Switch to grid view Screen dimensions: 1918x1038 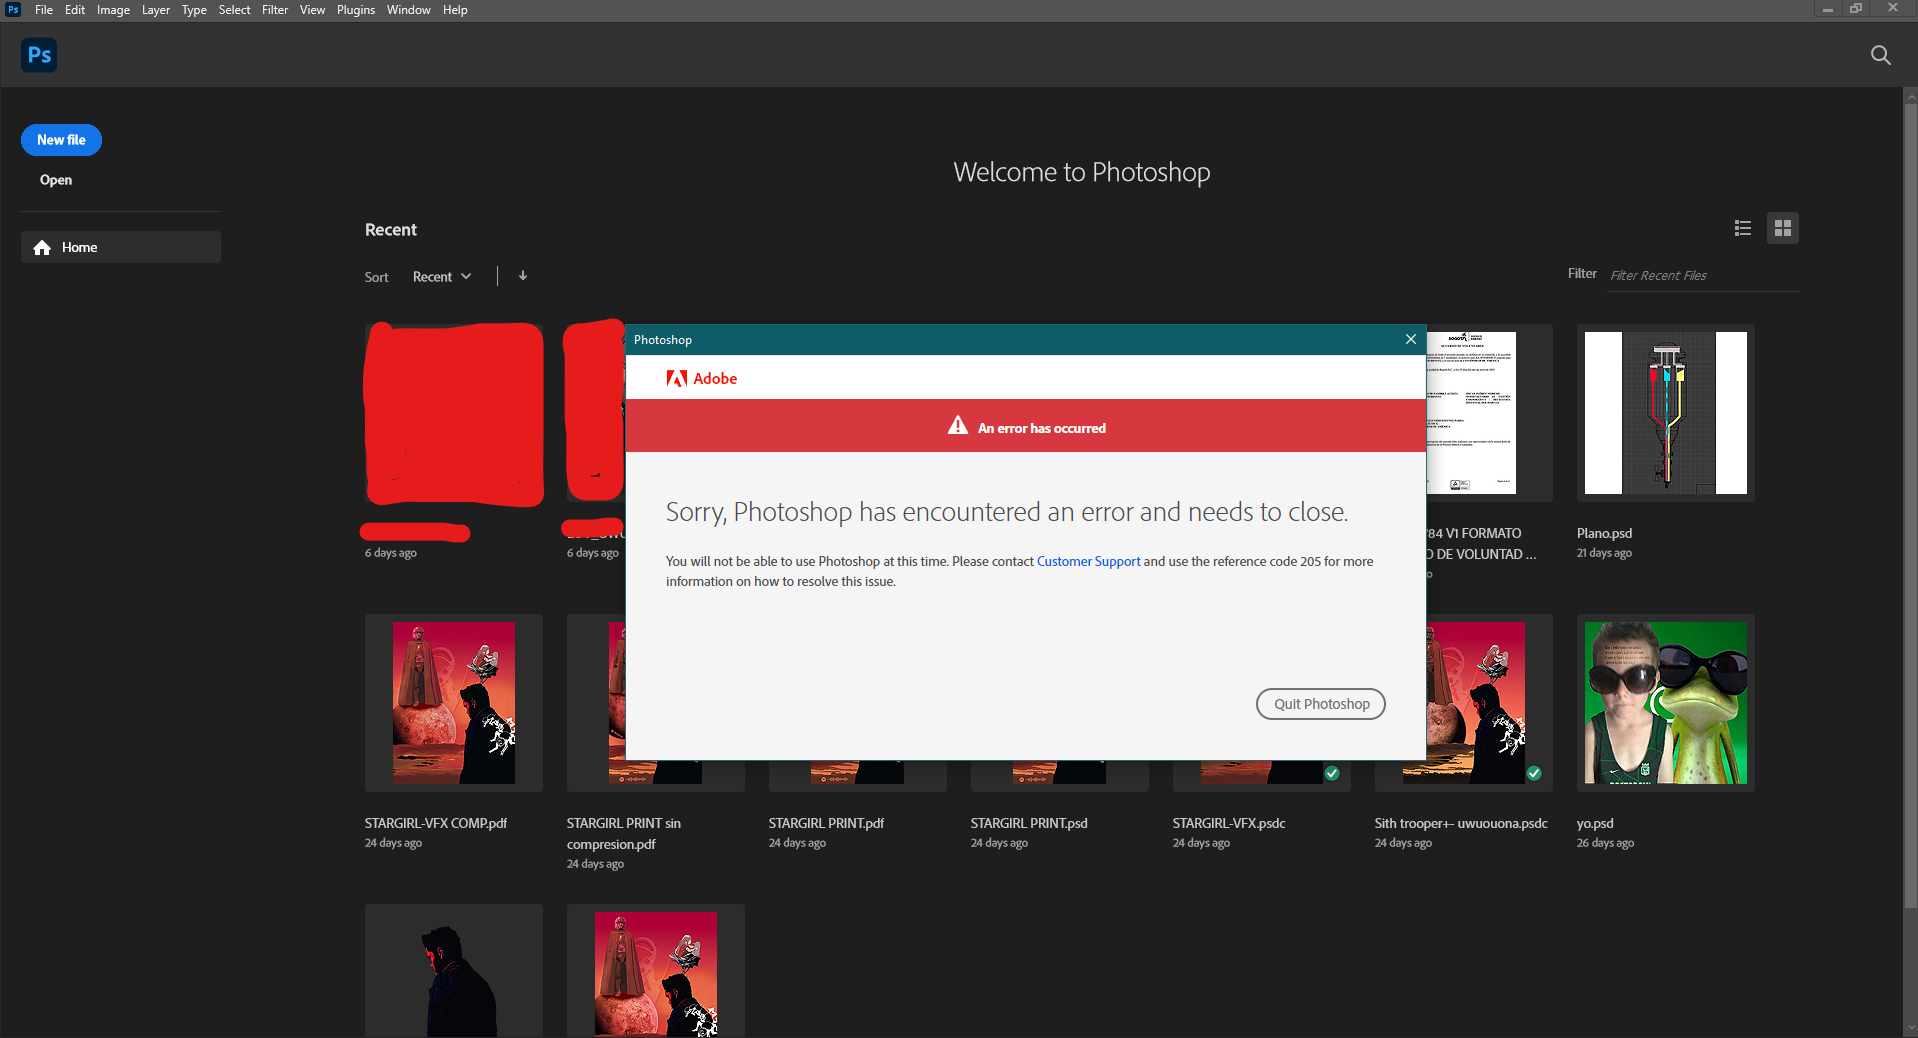pos(1783,228)
